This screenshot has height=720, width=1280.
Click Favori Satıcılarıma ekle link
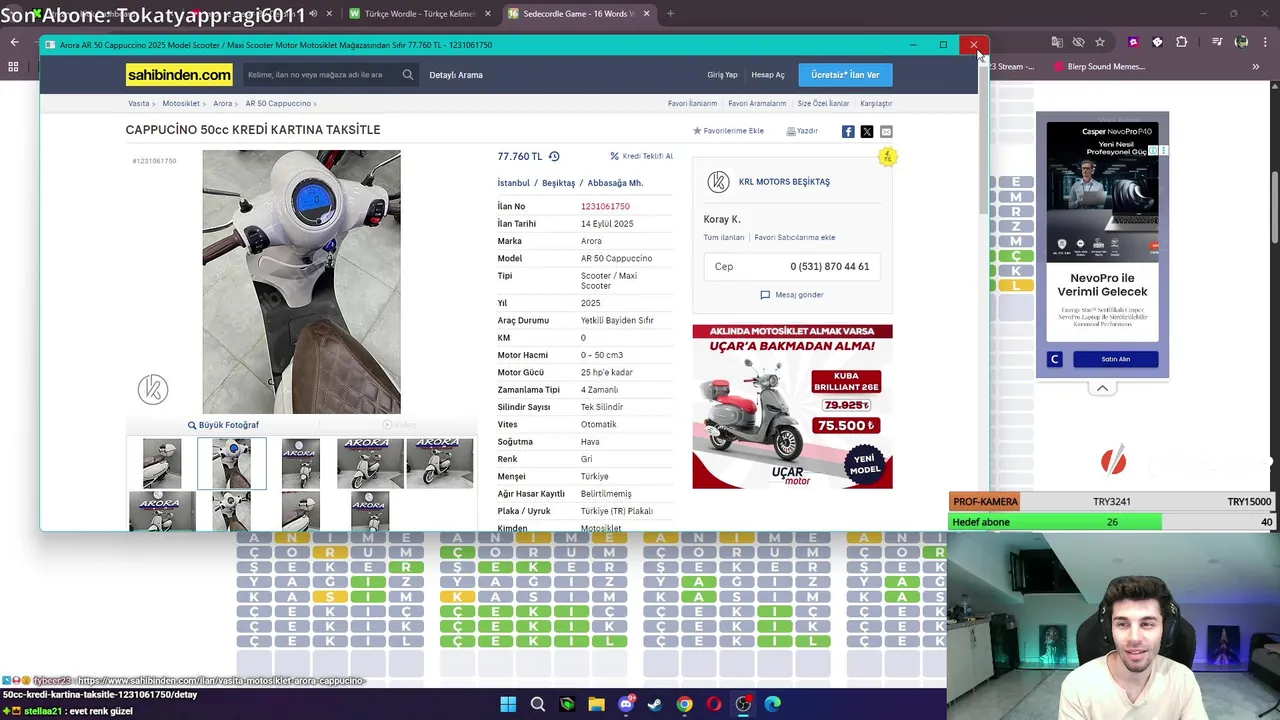795,238
